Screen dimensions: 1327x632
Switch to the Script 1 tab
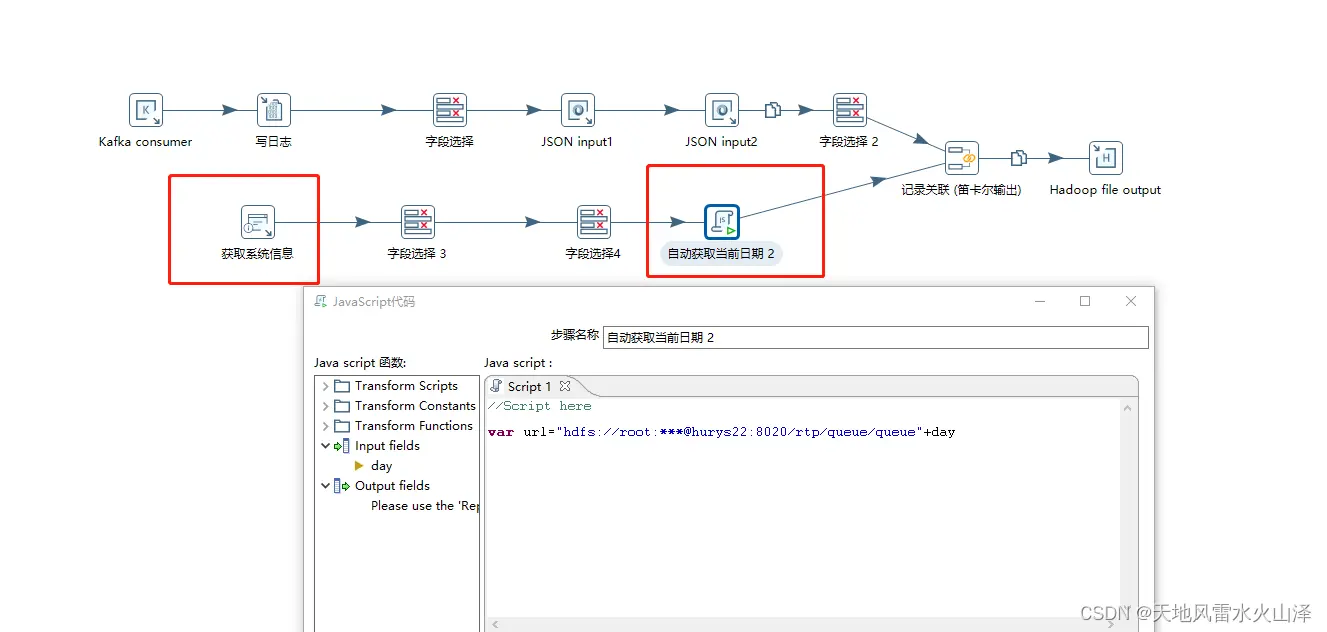(x=529, y=386)
